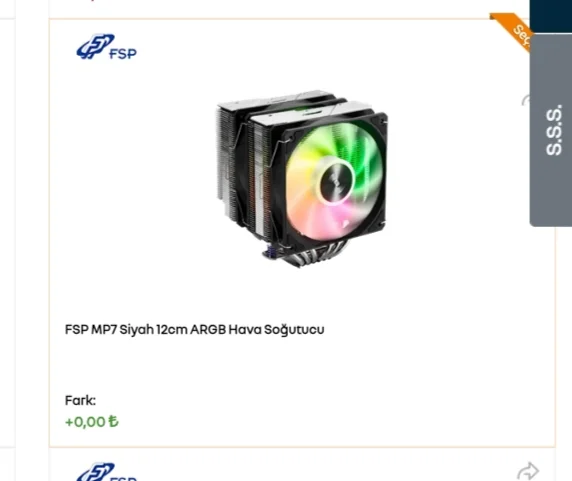Open the FSP MP7 cooler product image
This screenshot has height=481, width=572.
(x=302, y=178)
